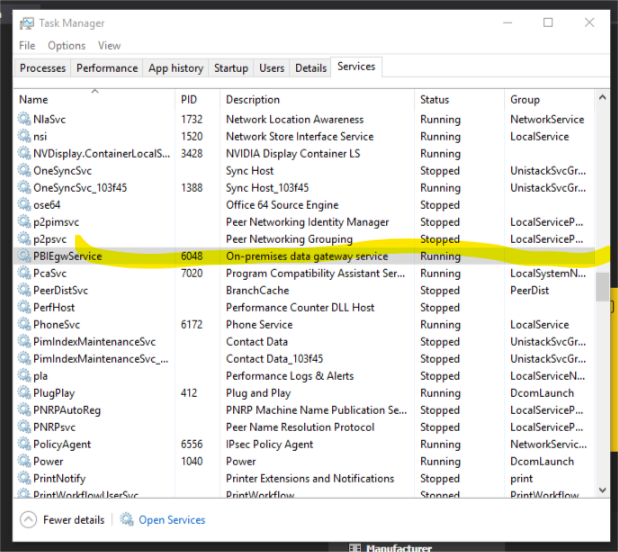The width and height of the screenshot is (618, 552).
Task: Click the gear icon beside ose64
Action: (24, 204)
